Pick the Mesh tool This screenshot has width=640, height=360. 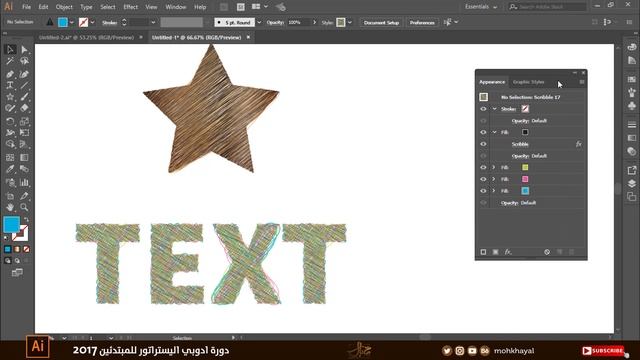[10, 157]
